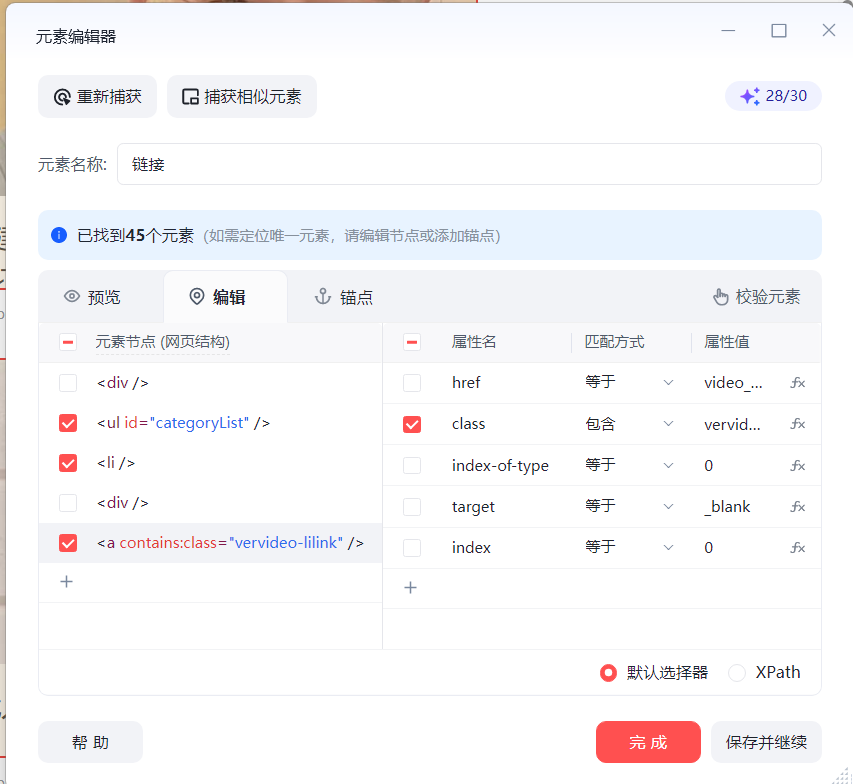Edit the class value vervid...
The height and width of the screenshot is (784, 853).
[x=732, y=424]
